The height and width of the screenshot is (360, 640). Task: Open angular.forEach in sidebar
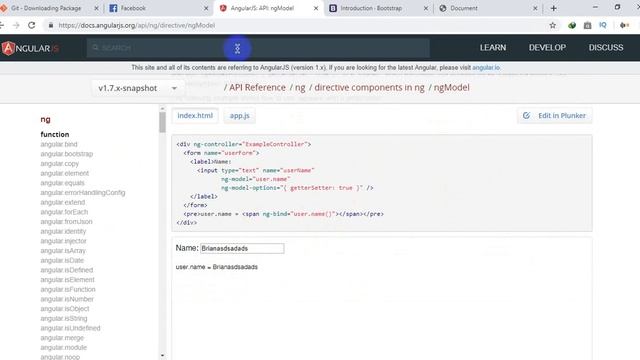point(64,212)
